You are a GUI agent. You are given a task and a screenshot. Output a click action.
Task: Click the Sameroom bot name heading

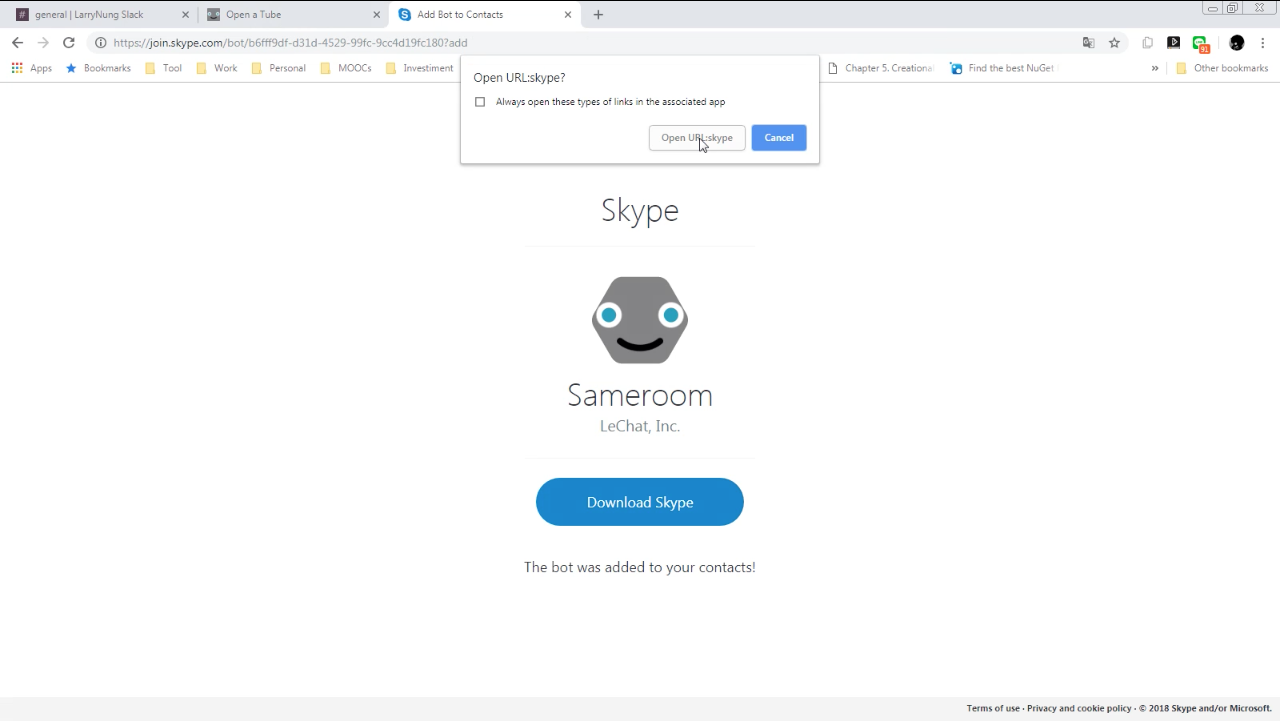click(640, 395)
